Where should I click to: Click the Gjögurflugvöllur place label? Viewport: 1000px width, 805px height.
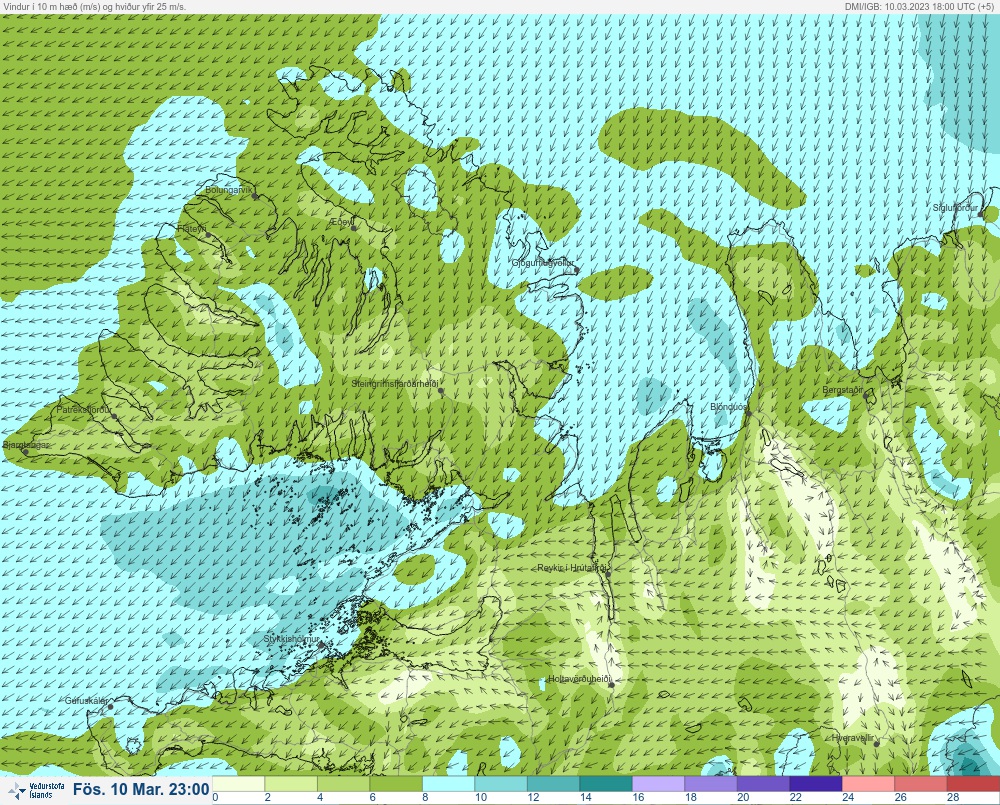pyautogui.click(x=543, y=263)
